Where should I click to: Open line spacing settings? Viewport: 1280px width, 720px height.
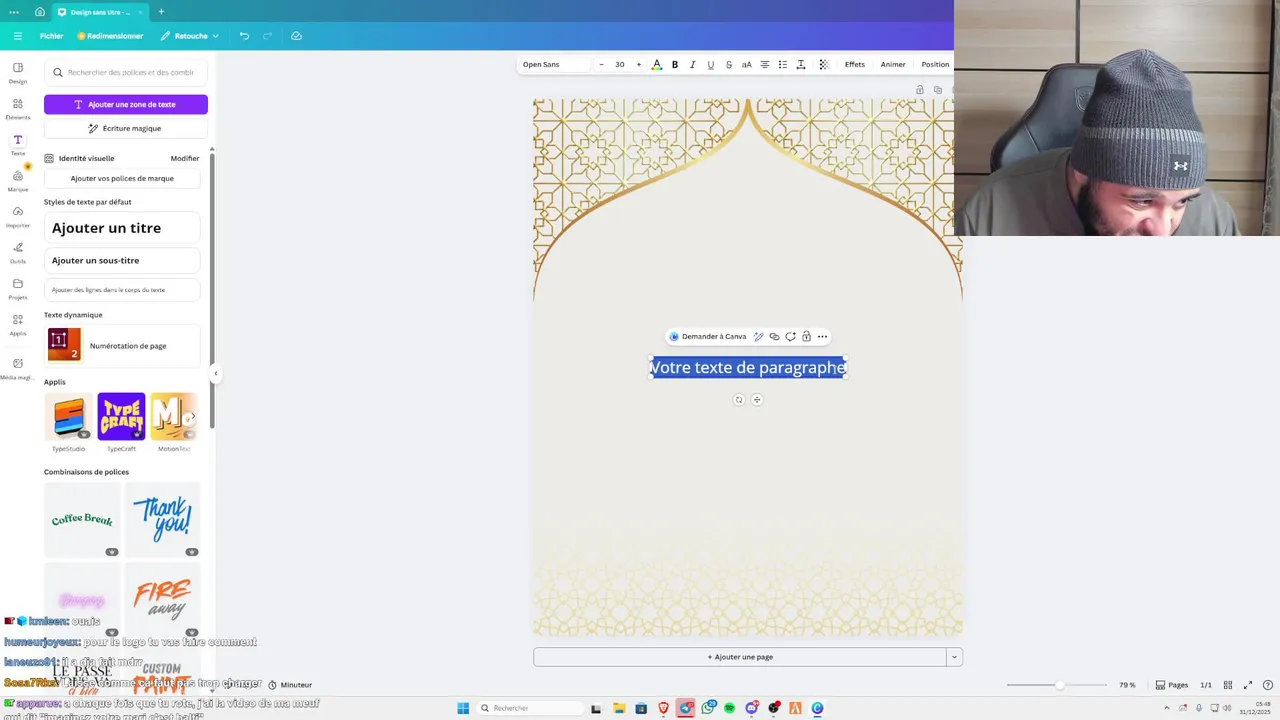coord(801,64)
